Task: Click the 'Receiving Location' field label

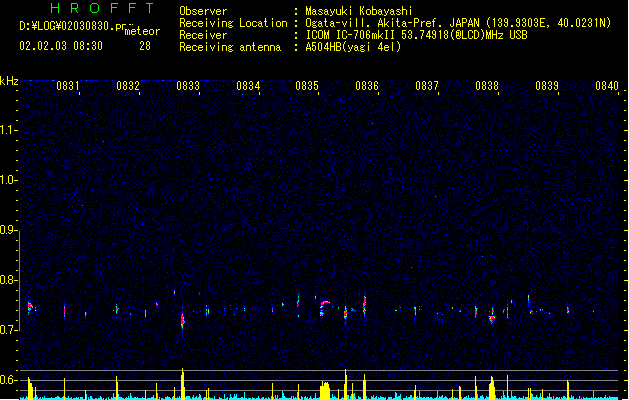Action: (x=233, y=23)
